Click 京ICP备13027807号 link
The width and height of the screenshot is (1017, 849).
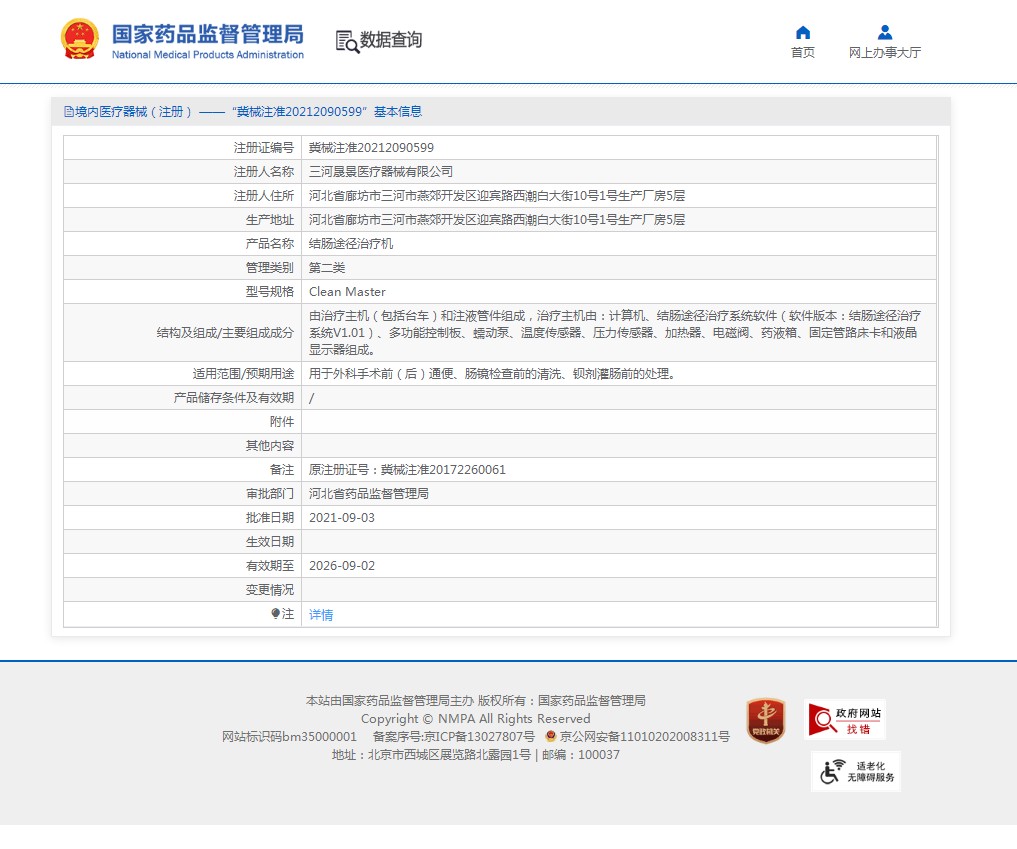(x=479, y=737)
